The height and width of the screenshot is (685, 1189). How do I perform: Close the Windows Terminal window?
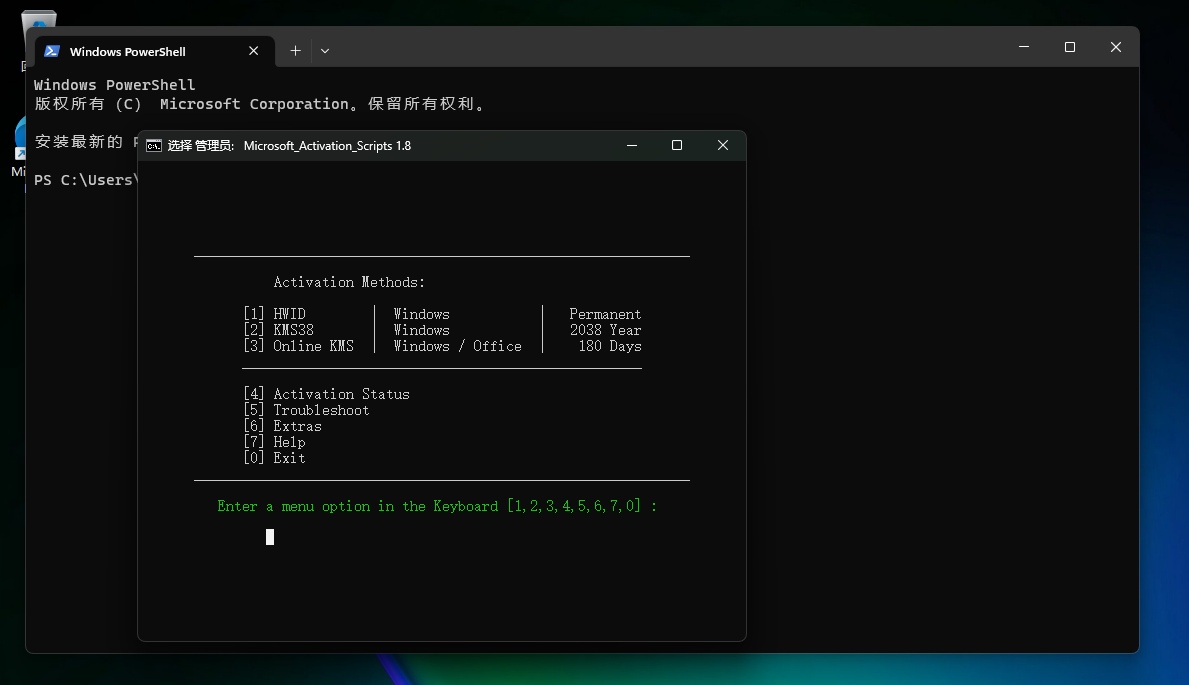pos(1116,47)
